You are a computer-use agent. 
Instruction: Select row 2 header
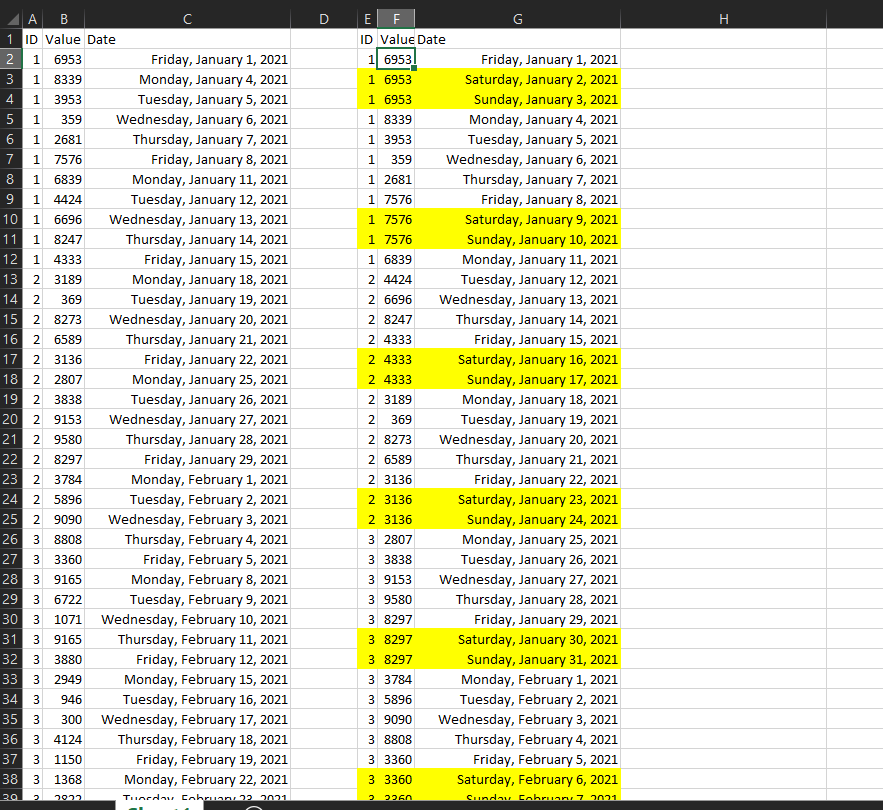click(11, 59)
